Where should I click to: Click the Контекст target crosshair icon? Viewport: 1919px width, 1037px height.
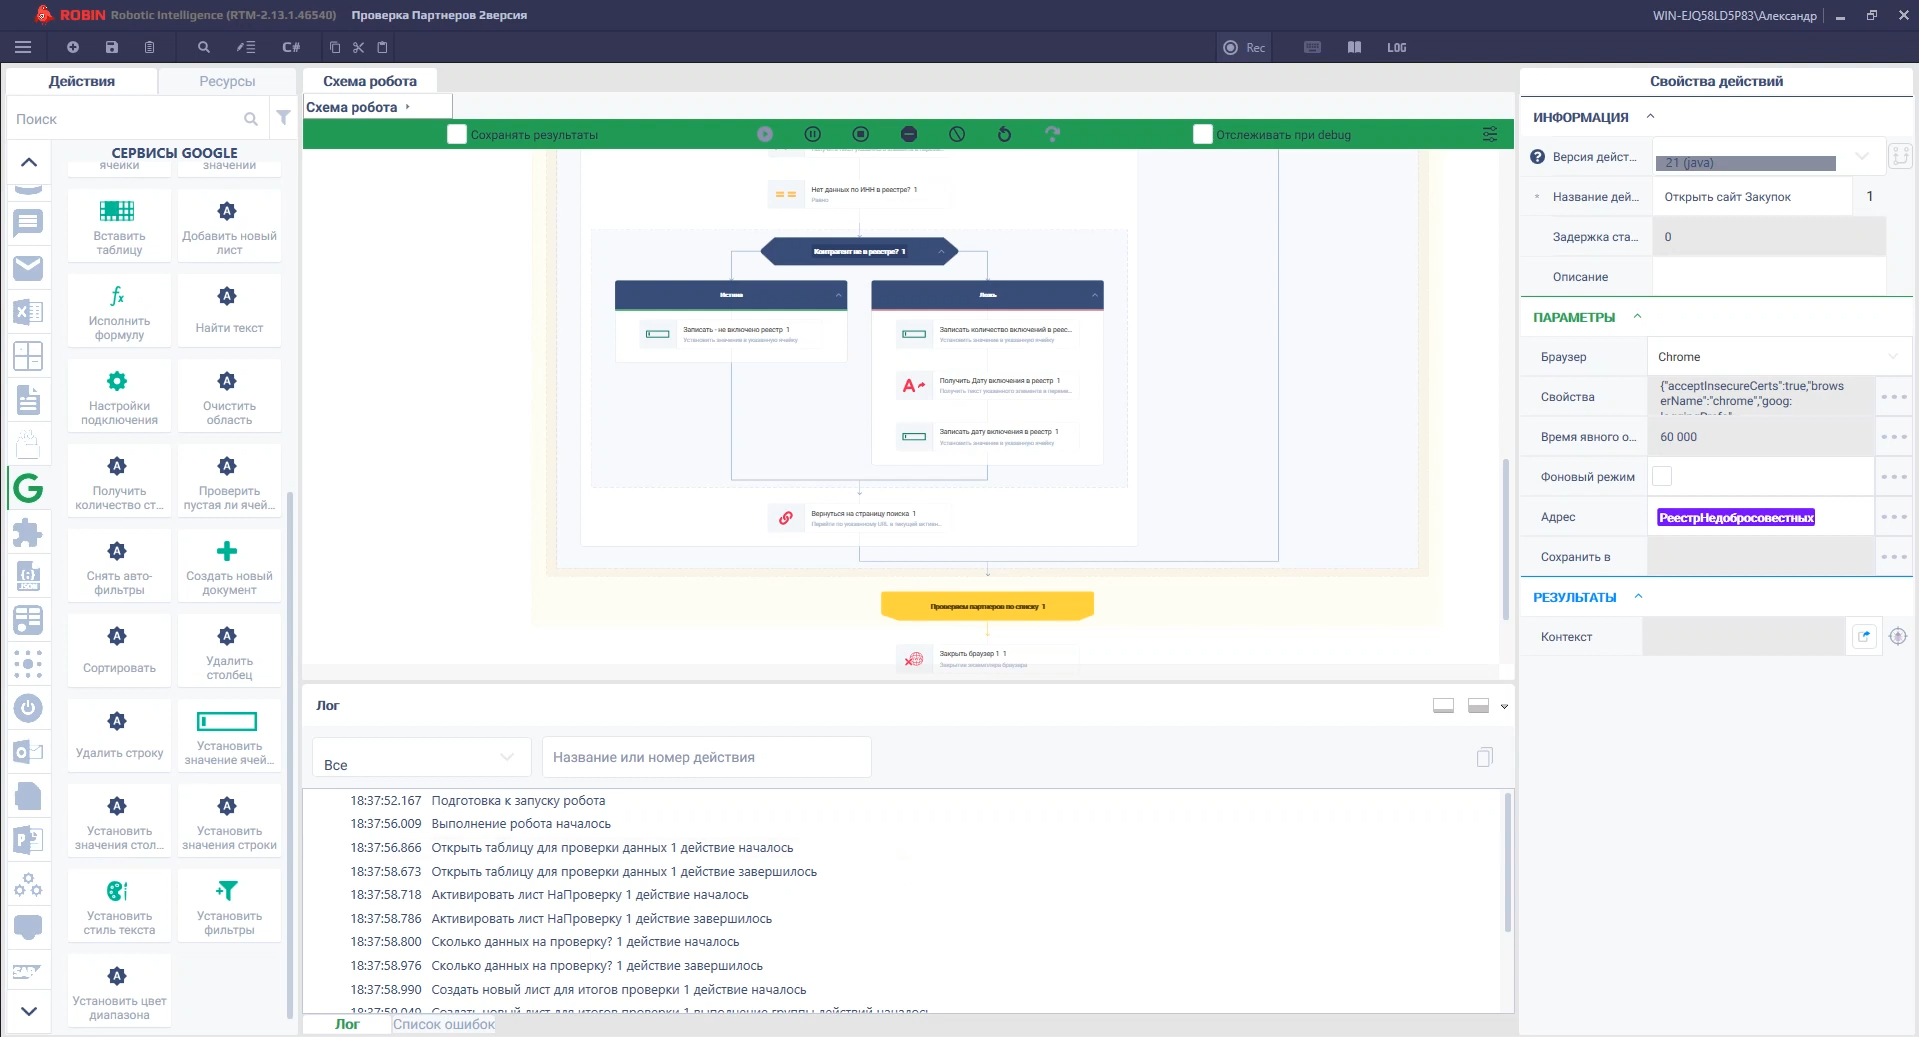point(1897,636)
